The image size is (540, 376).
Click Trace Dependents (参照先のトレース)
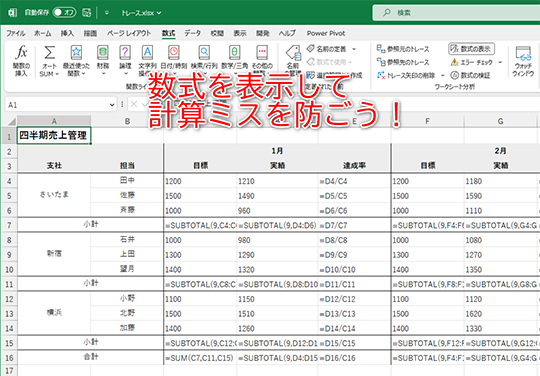pyautogui.click(x=403, y=62)
